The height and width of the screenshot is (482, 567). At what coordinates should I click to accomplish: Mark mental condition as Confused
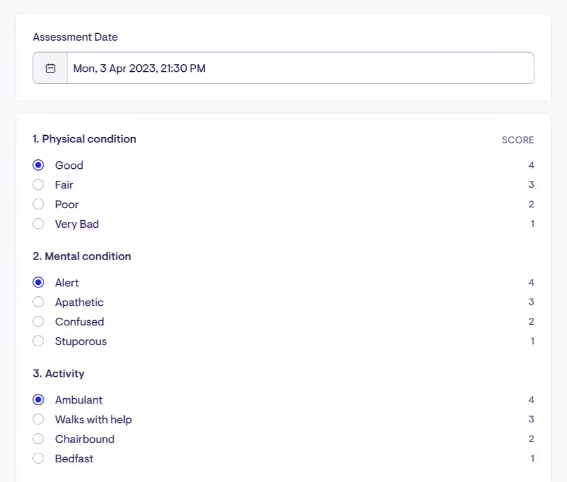point(38,321)
